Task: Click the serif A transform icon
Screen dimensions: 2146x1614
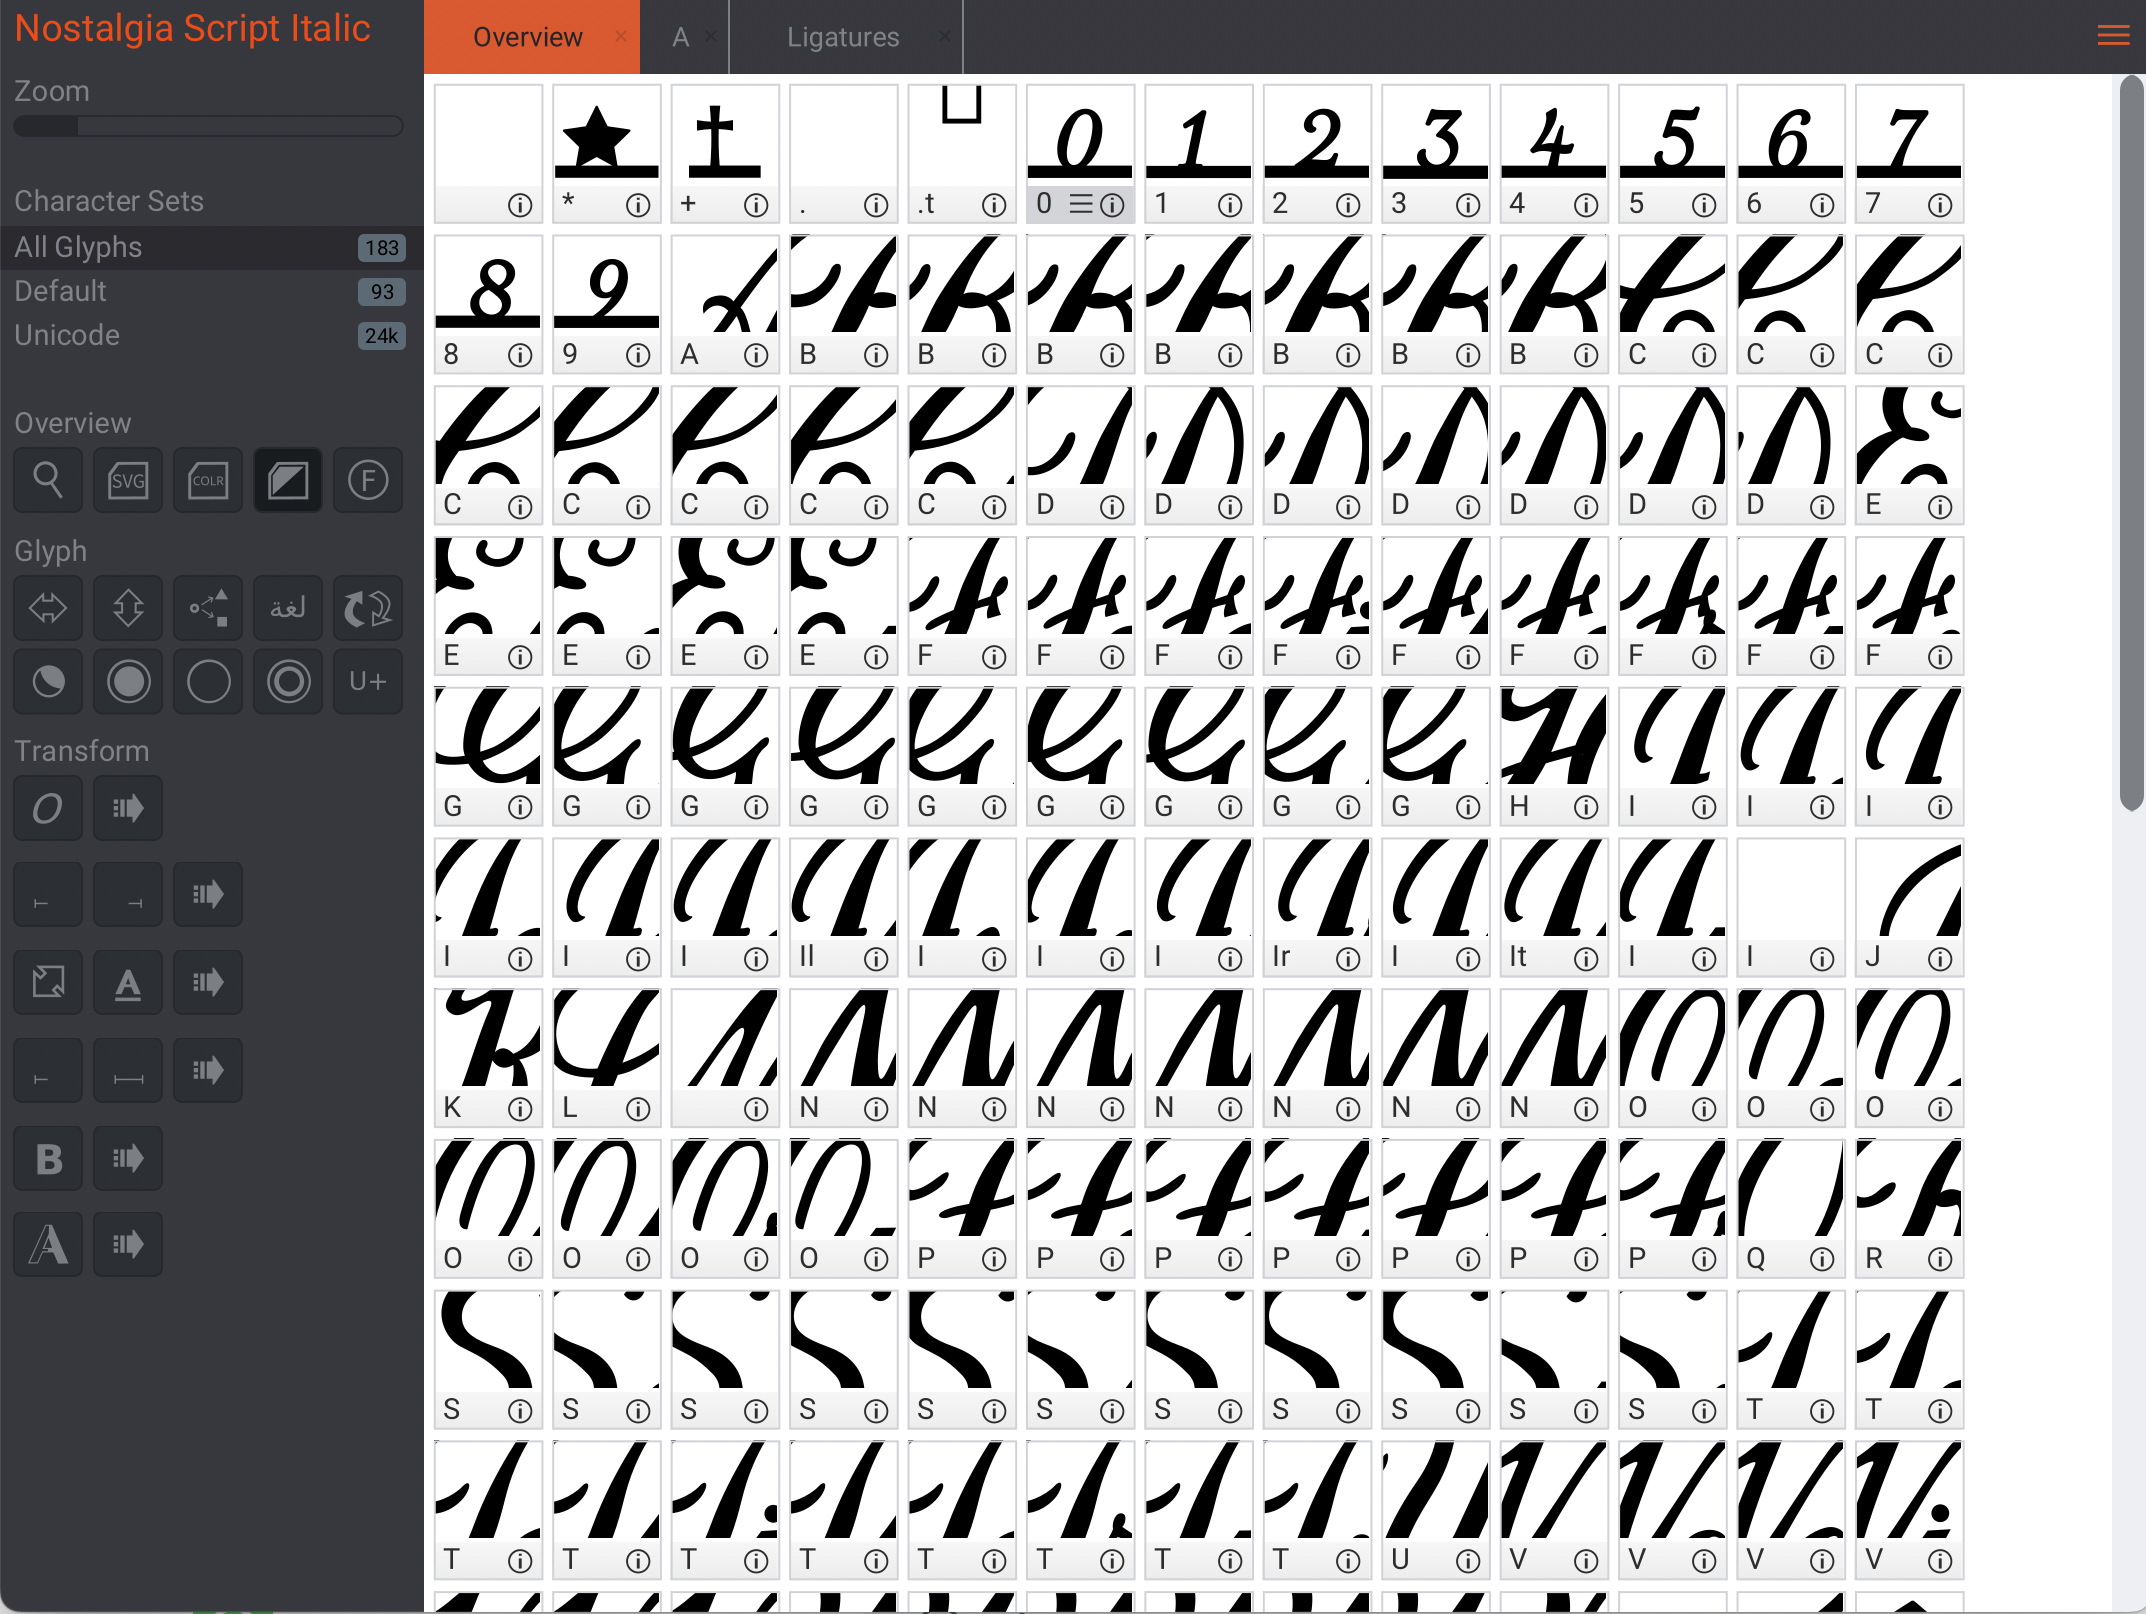Action: 48,1244
